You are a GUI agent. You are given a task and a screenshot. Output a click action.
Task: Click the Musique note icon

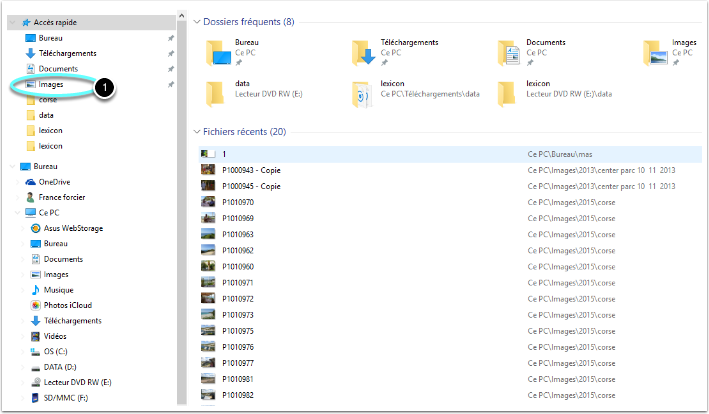pyautogui.click(x=36, y=290)
